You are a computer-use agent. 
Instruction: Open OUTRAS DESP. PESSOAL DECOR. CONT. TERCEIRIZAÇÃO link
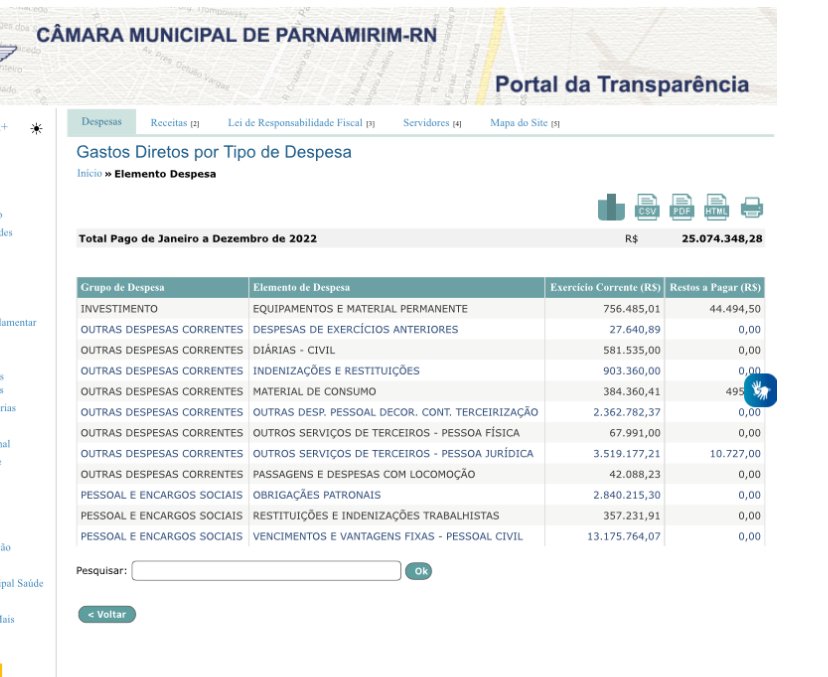pos(396,412)
